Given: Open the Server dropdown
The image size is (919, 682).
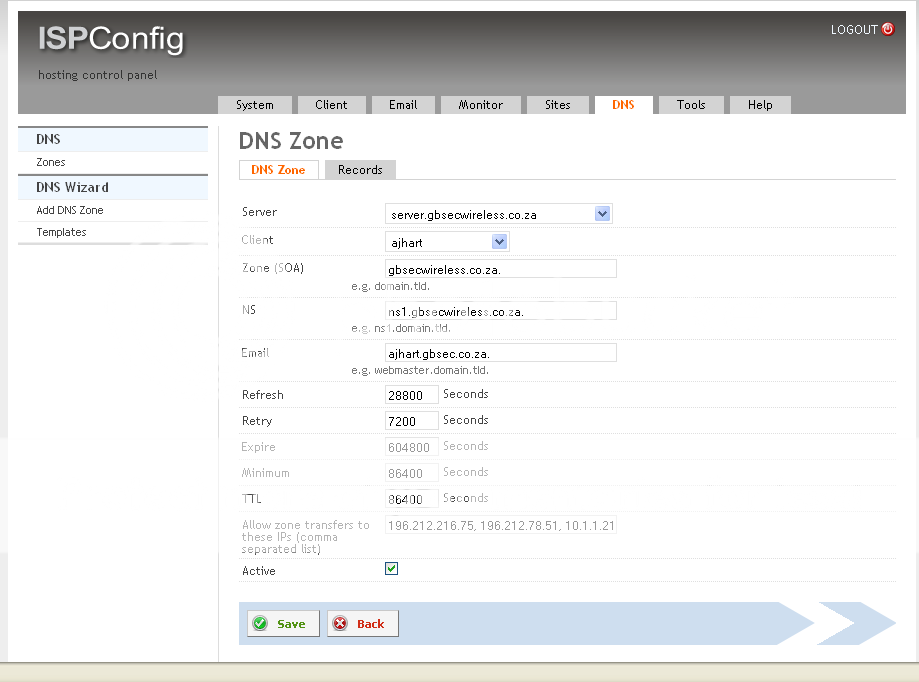Looking at the screenshot, I should point(603,213).
